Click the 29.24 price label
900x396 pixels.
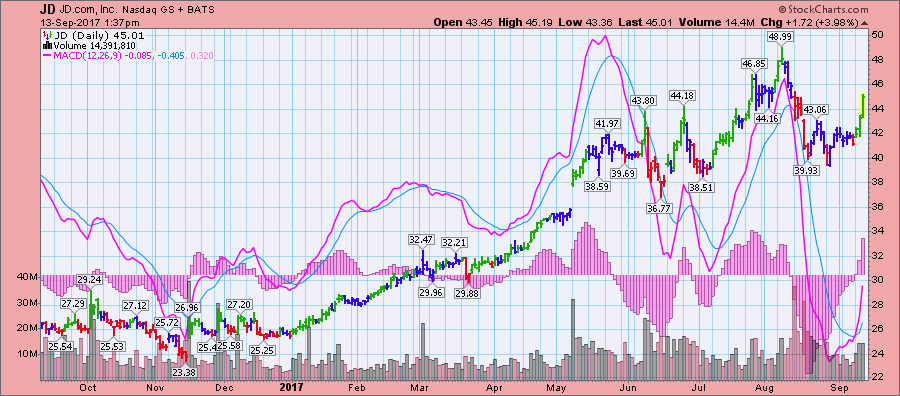pyautogui.click(x=89, y=279)
